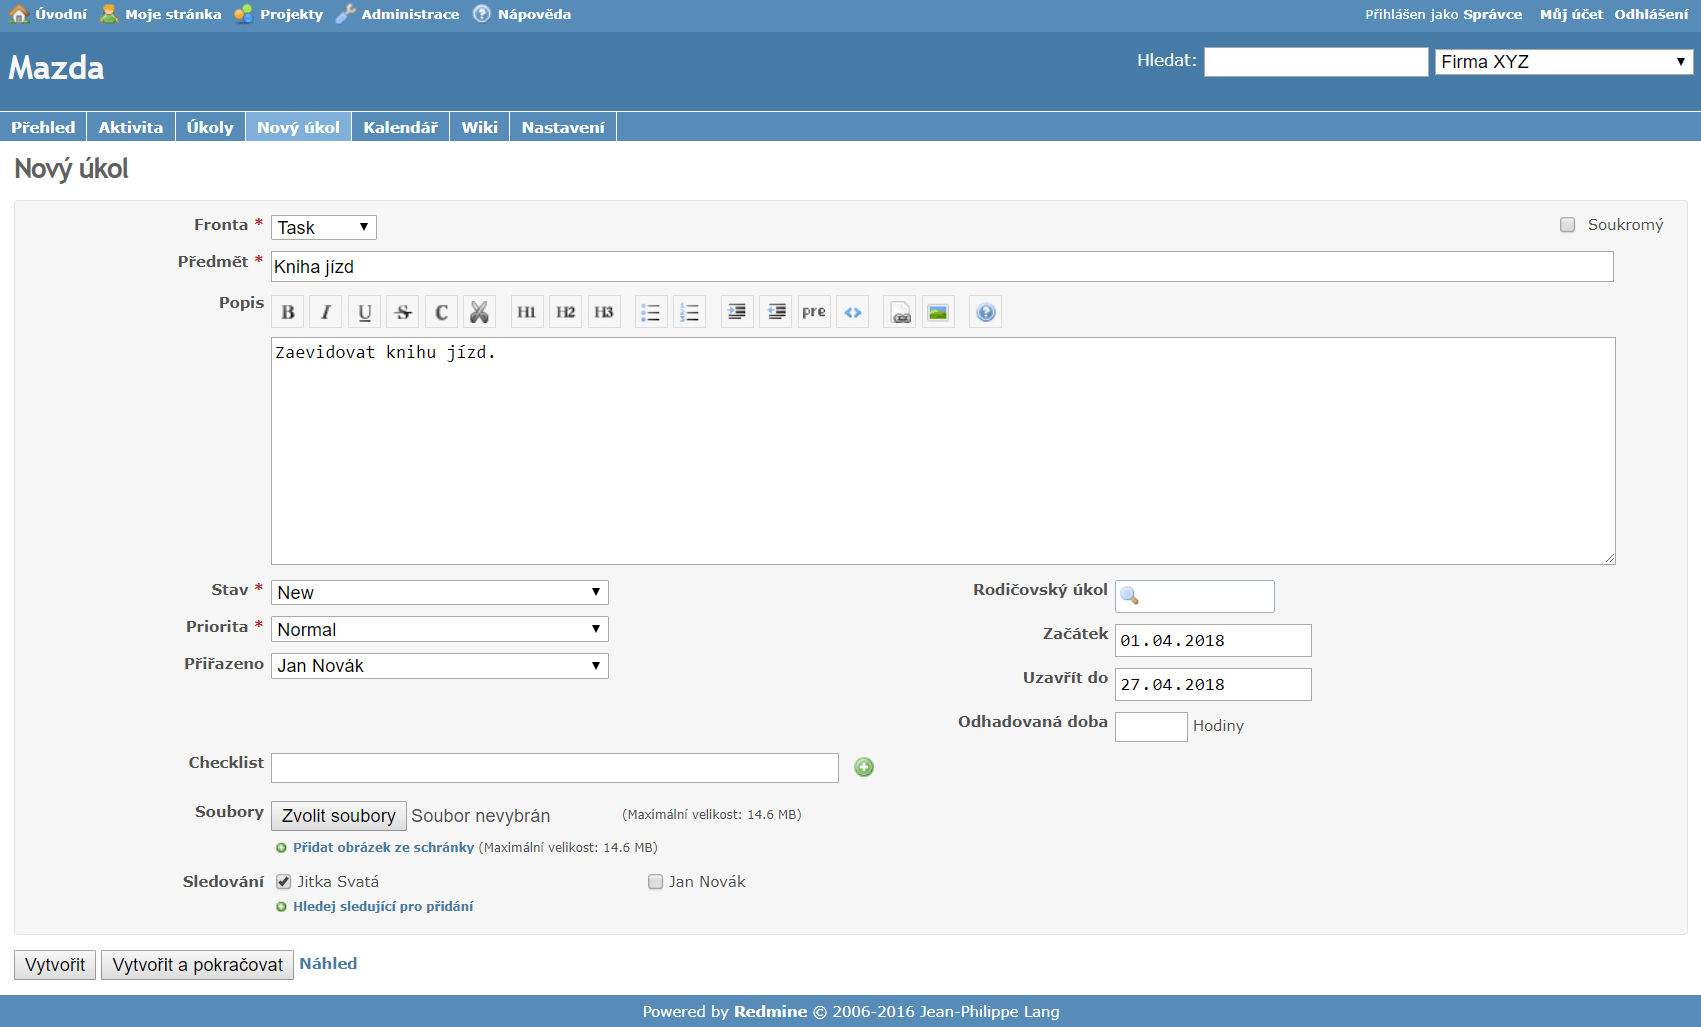Screen dimensions: 1701x1027
Task: Open text formatting help icon
Action: 985,312
